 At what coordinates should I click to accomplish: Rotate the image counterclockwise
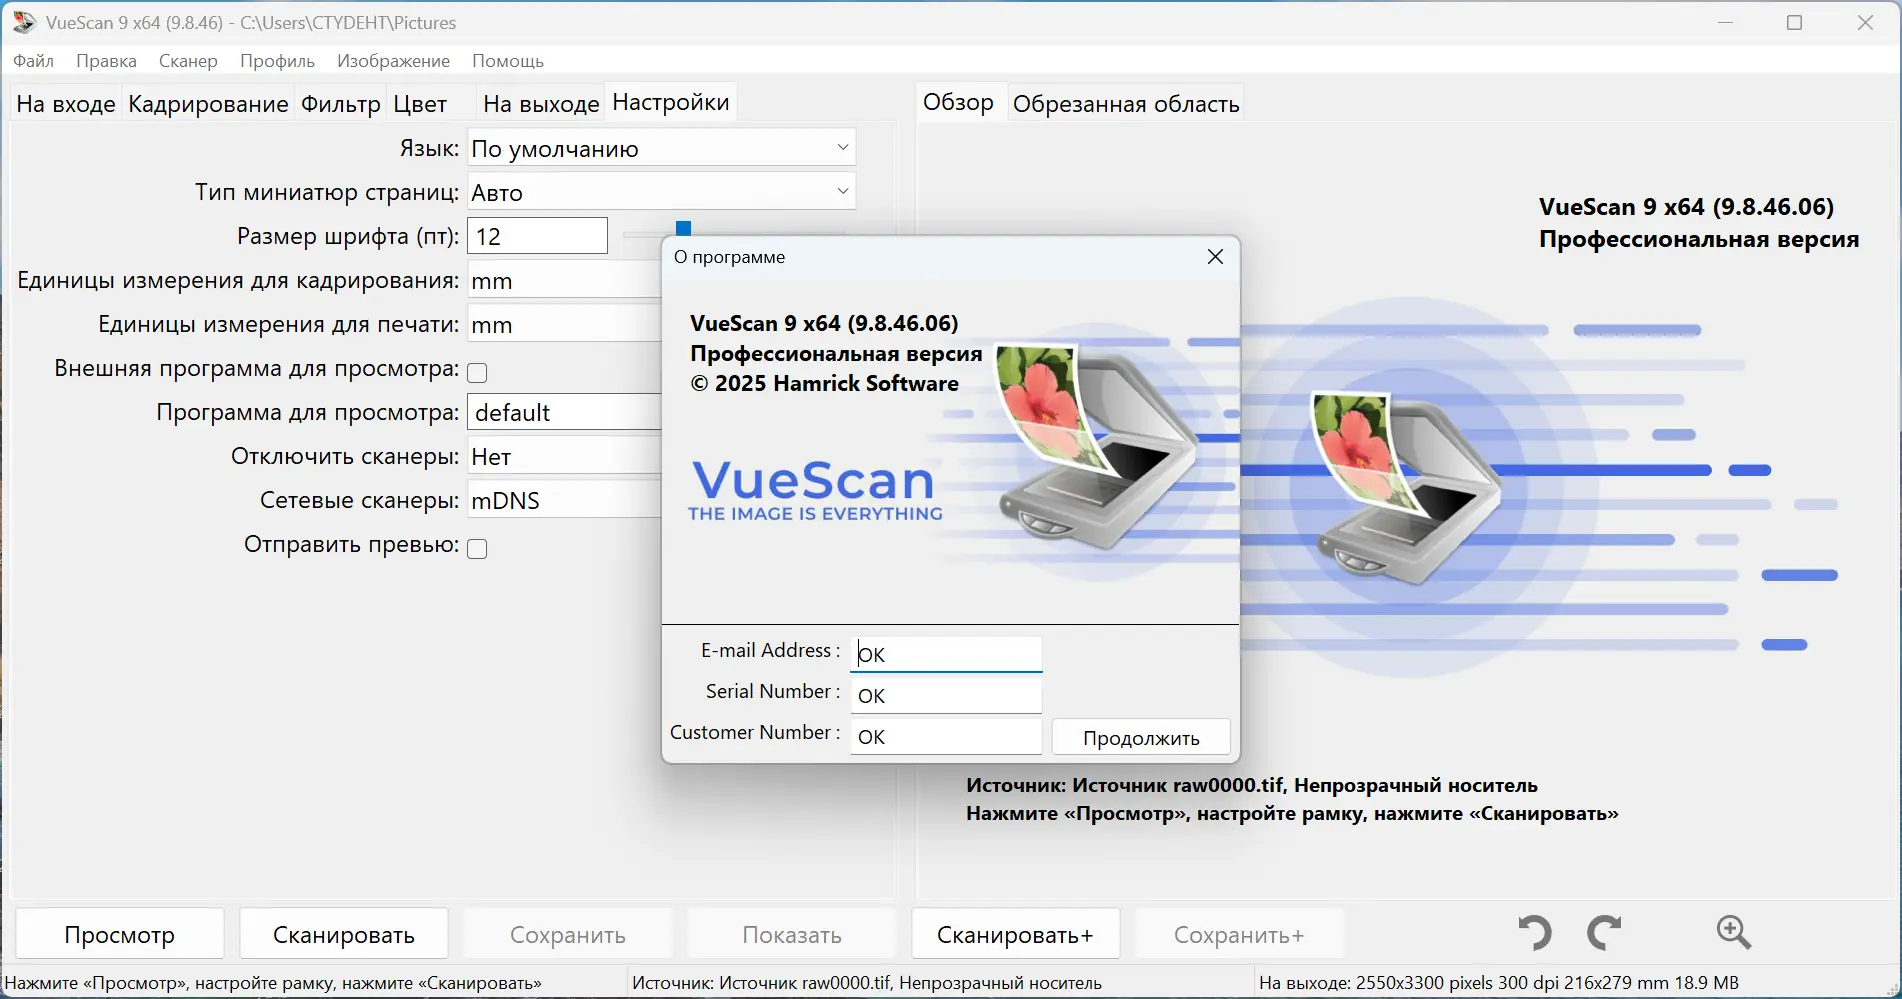click(1534, 933)
